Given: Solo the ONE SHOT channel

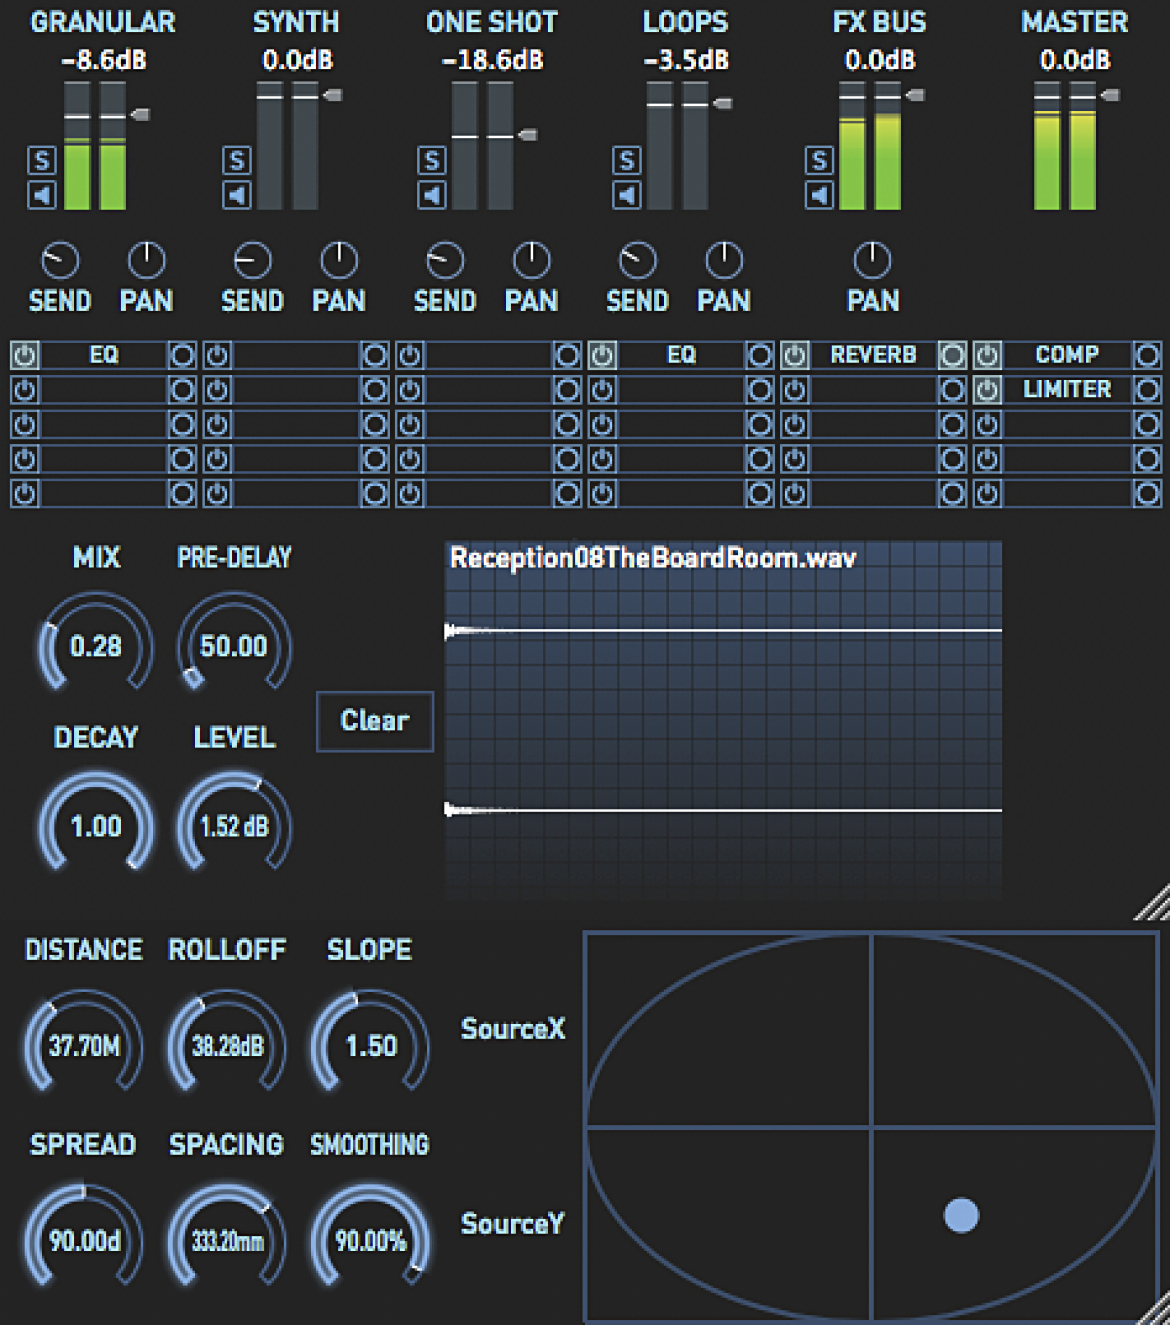Looking at the screenshot, I should [431, 160].
